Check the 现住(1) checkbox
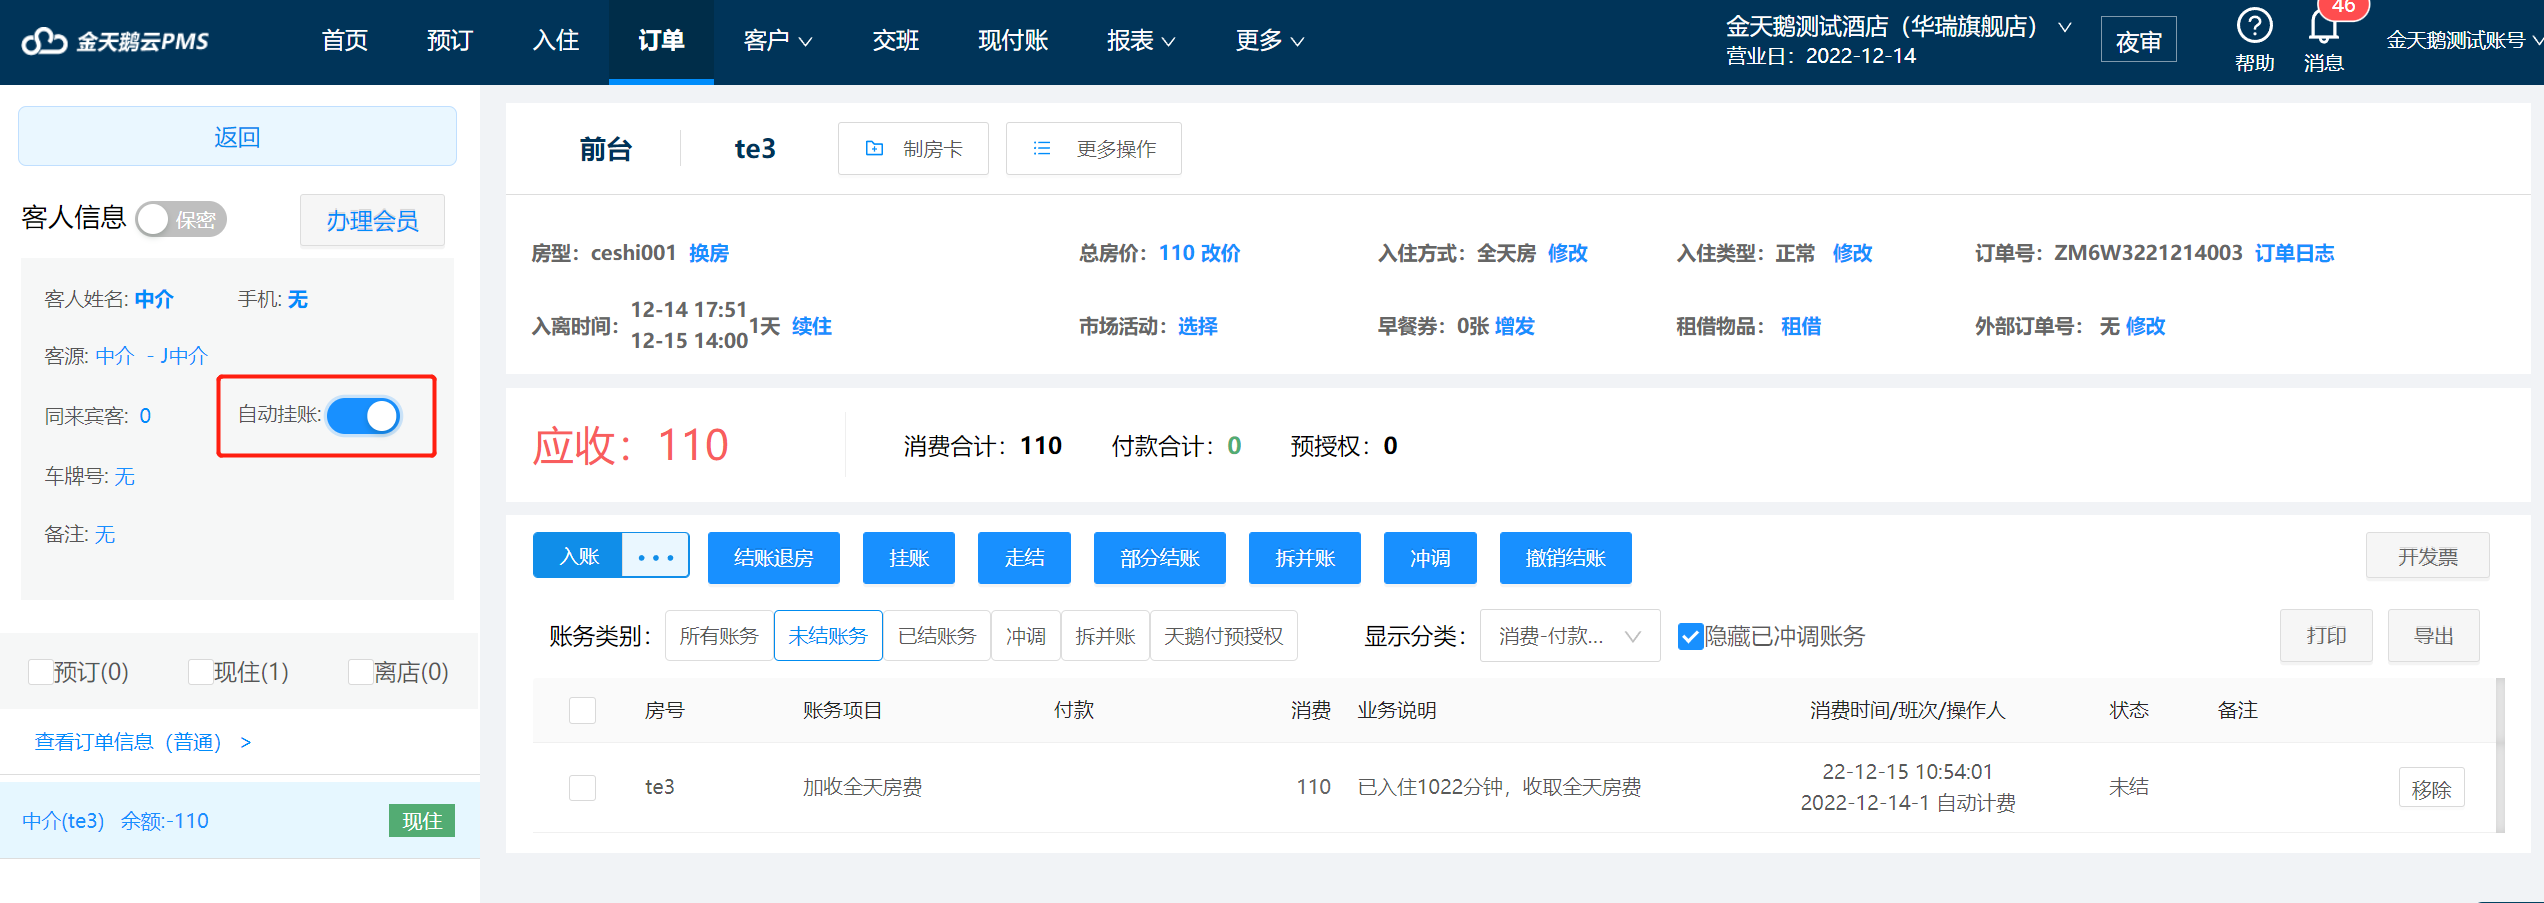Screen dimensions: 2544x903 (x=201, y=672)
